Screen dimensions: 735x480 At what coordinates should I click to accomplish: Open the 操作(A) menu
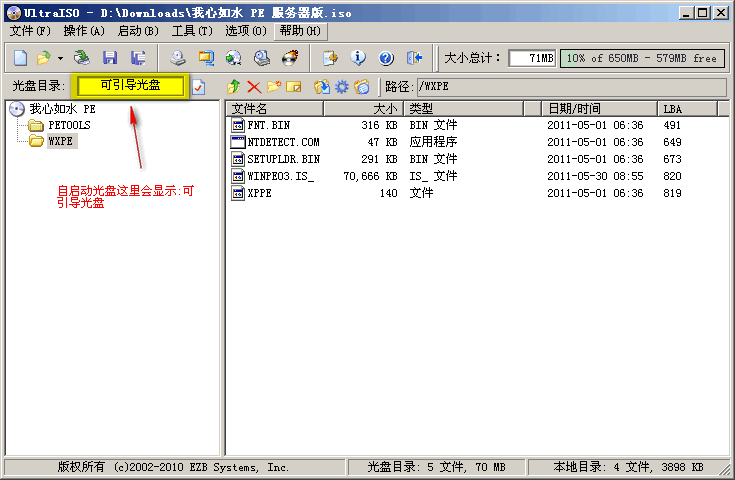click(84, 31)
